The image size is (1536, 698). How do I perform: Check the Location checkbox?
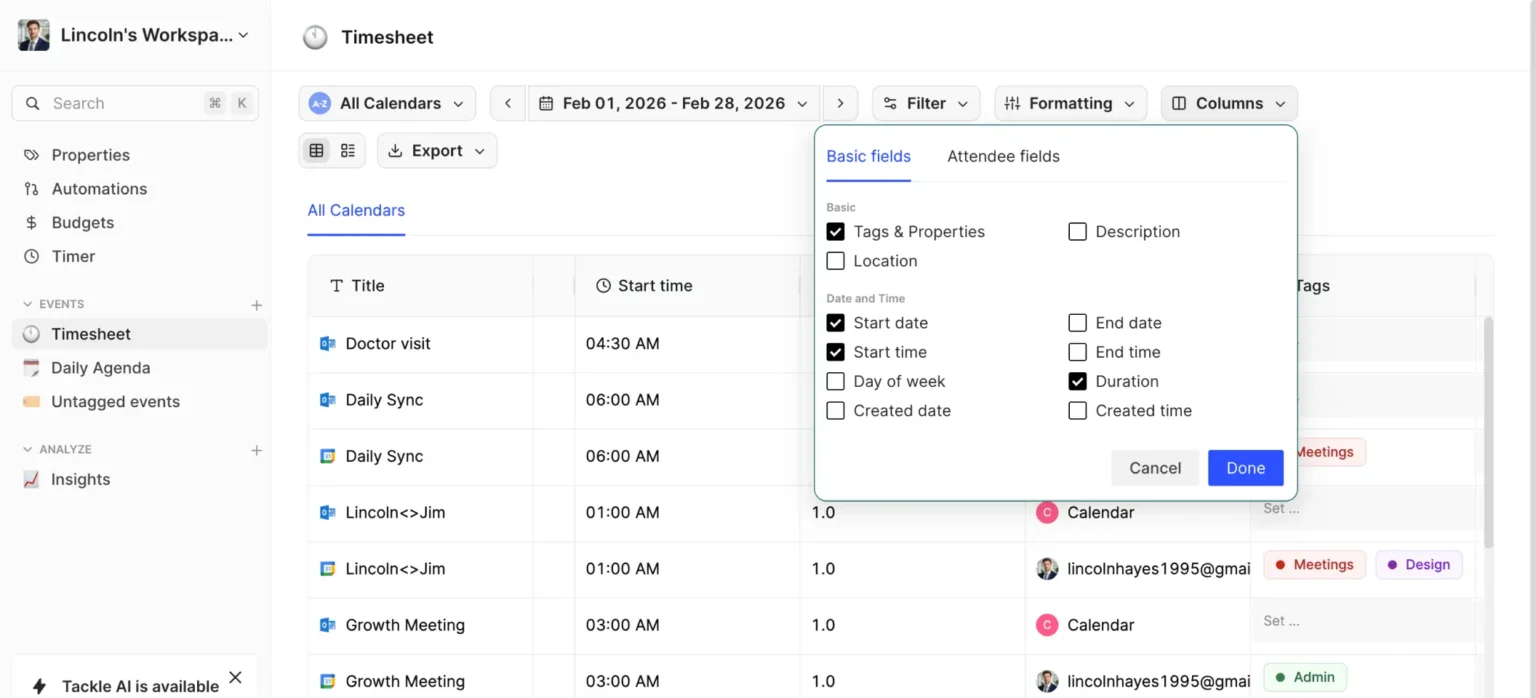pos(836,261)
